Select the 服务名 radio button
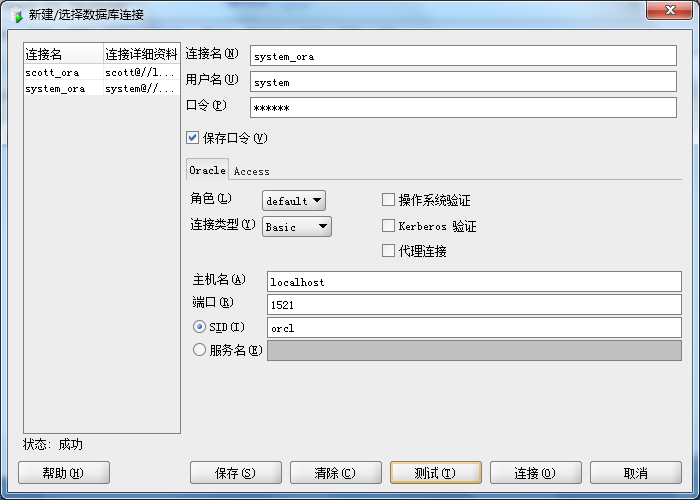Screen dimensions: 700x500 (x=199, y=350)
